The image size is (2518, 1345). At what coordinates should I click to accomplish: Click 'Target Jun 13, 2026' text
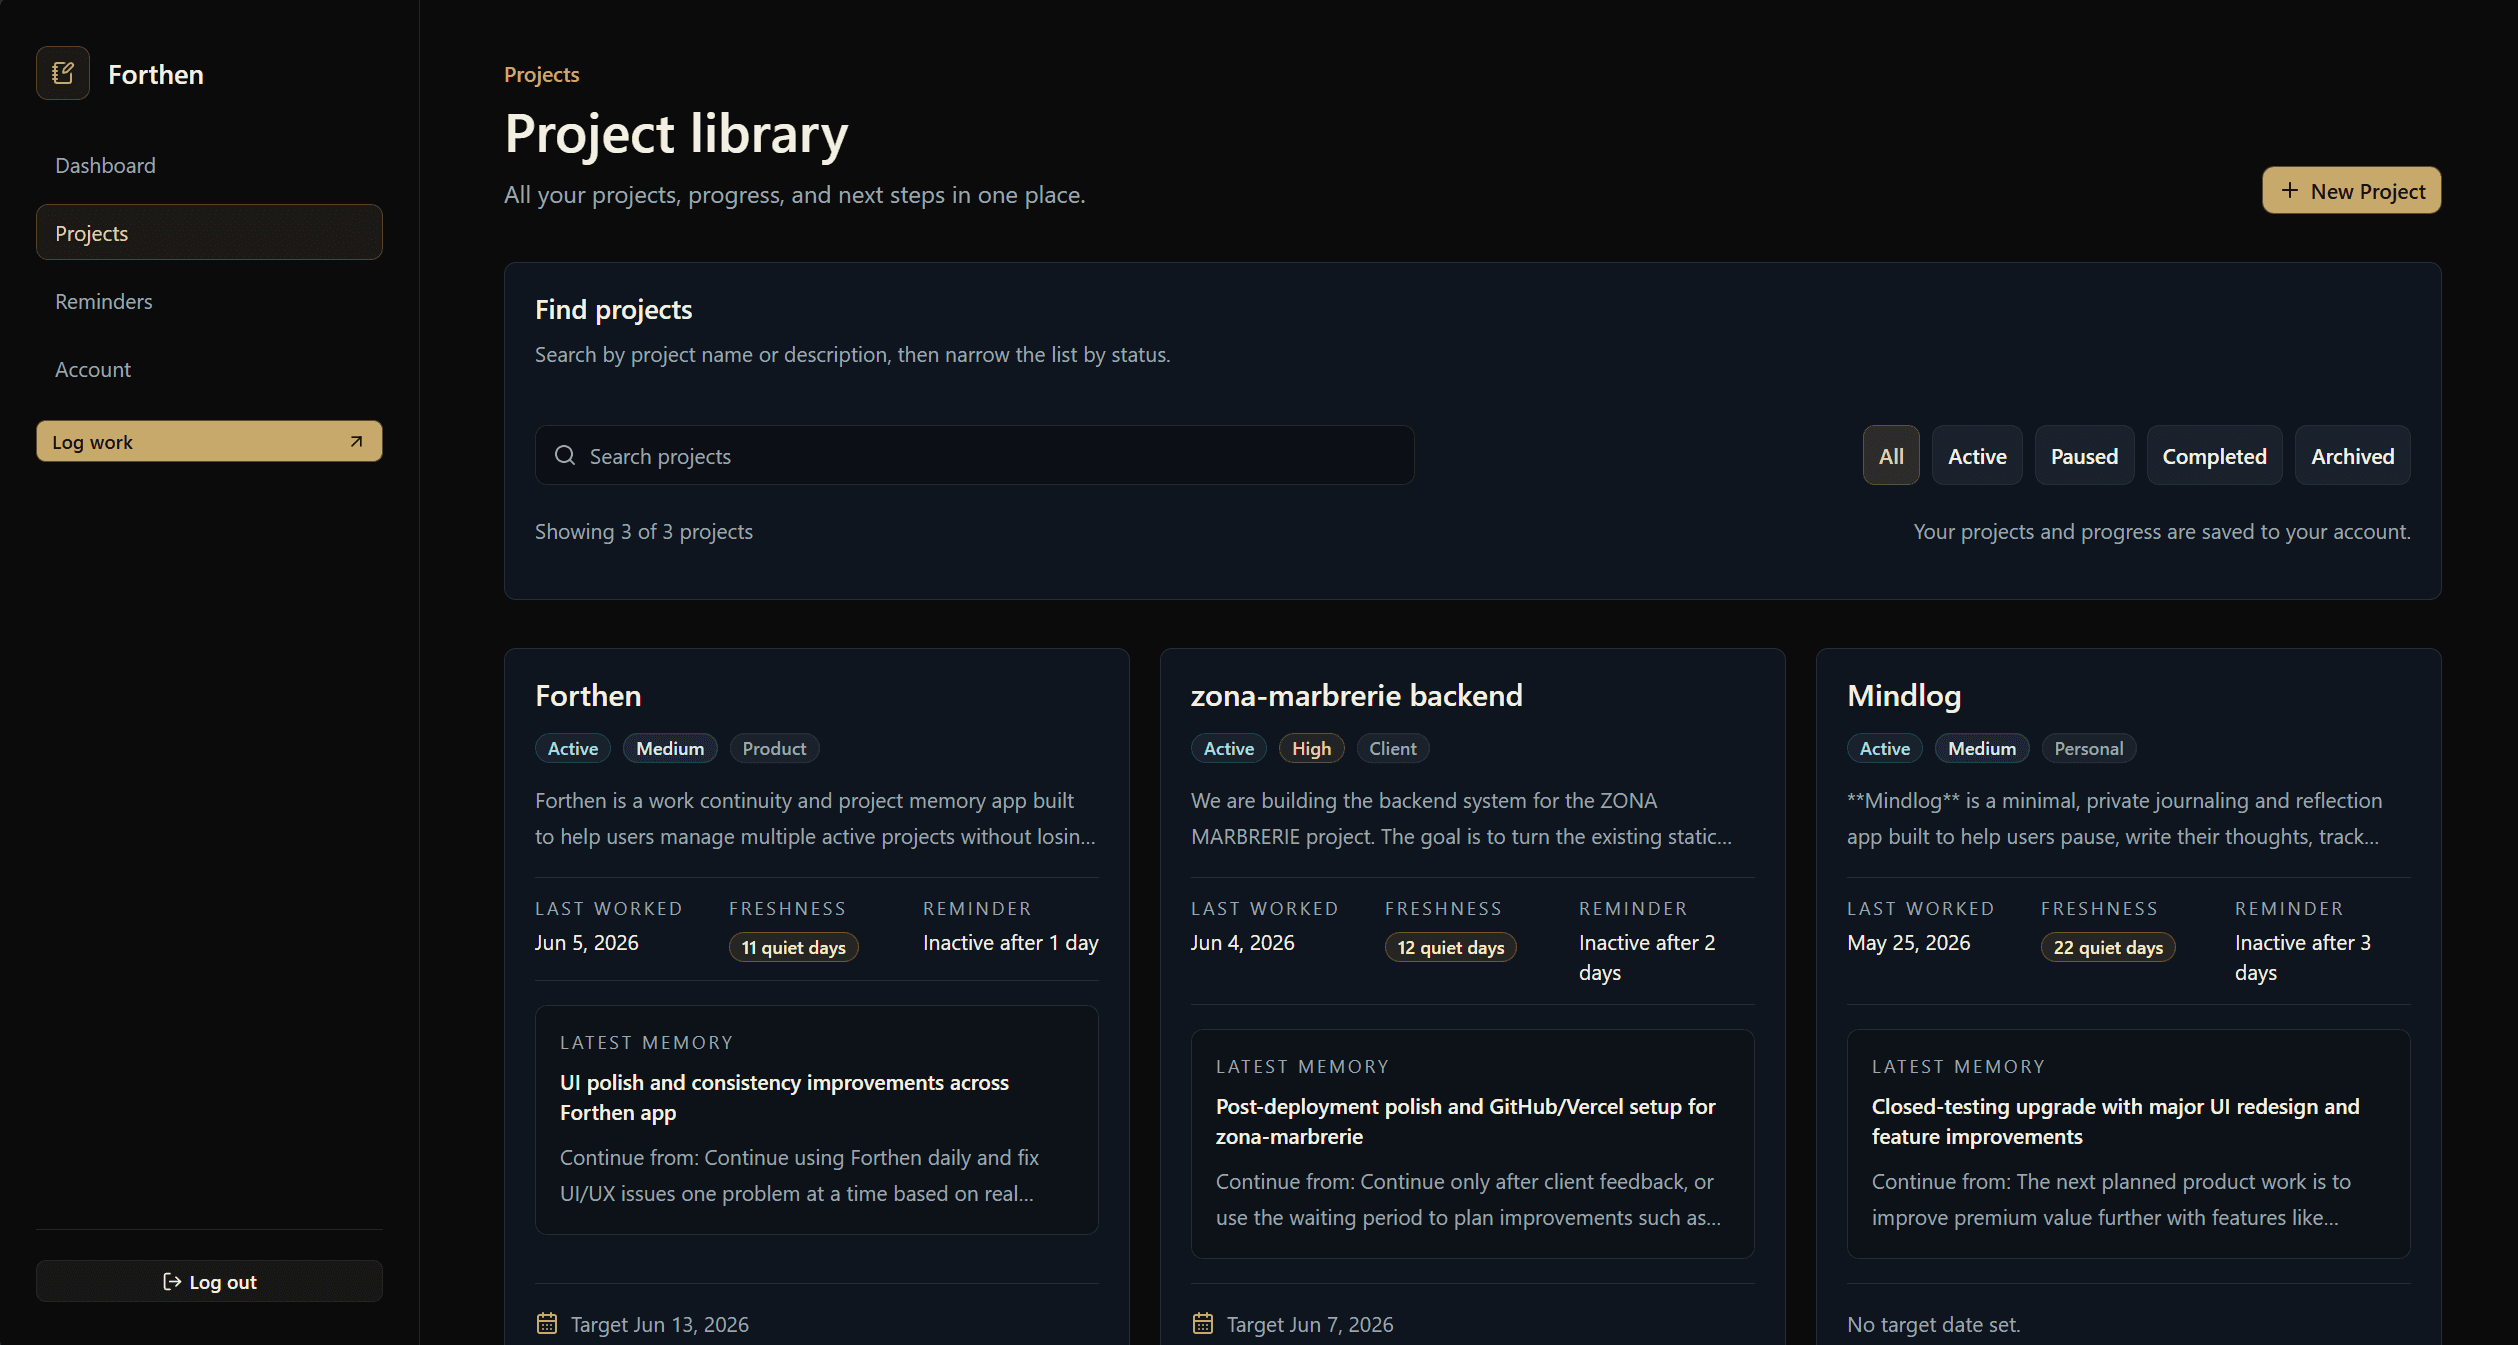659,1323
